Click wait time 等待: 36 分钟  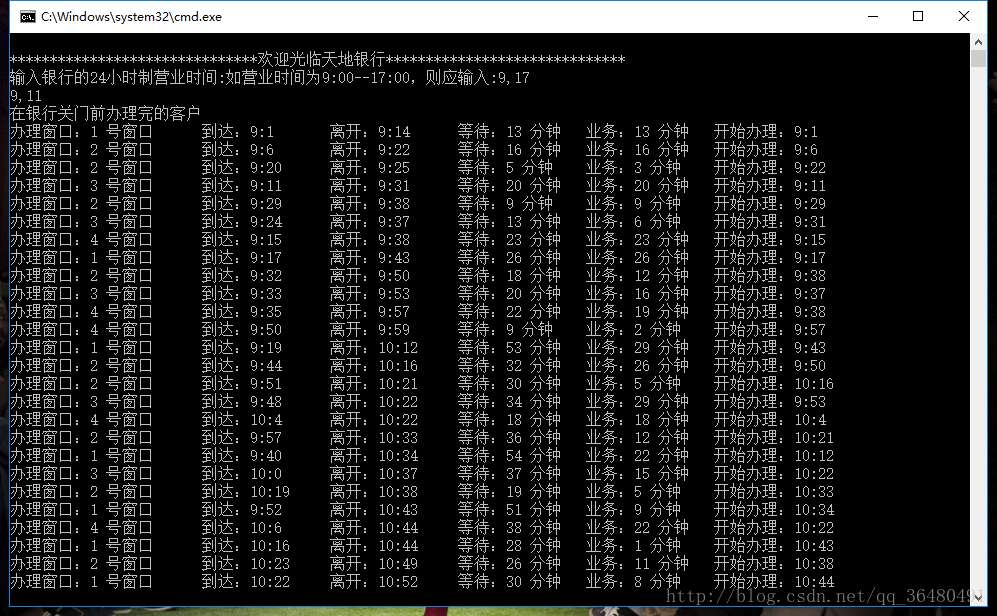pyautogui.click(x=509, y=438)
